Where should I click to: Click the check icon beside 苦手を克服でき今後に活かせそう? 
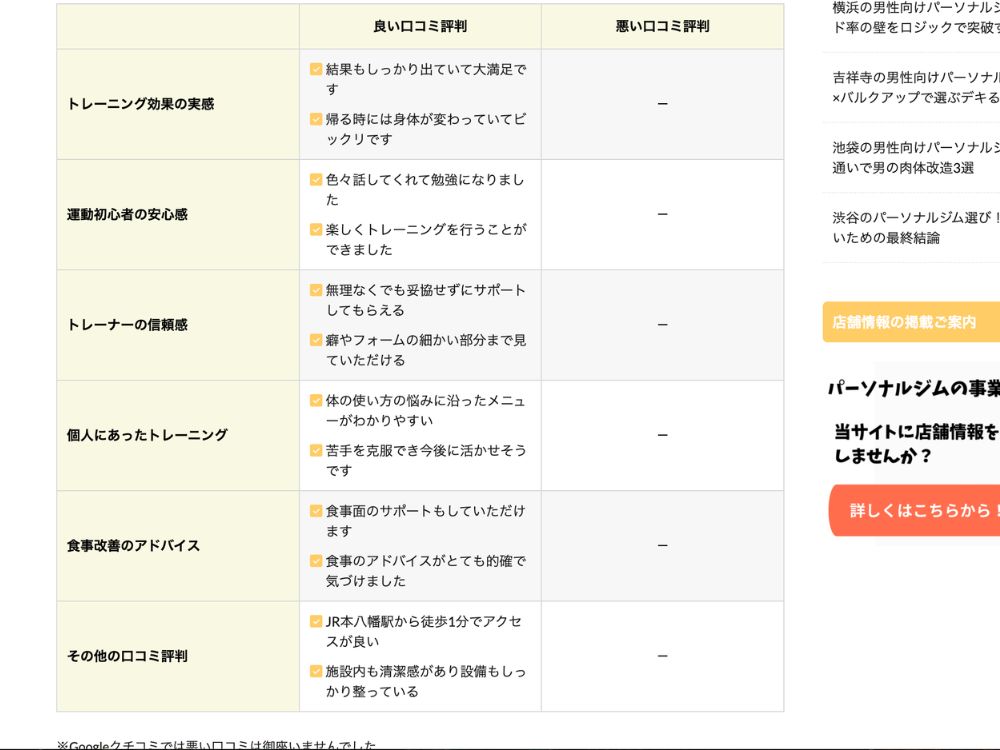pos(316,451)
